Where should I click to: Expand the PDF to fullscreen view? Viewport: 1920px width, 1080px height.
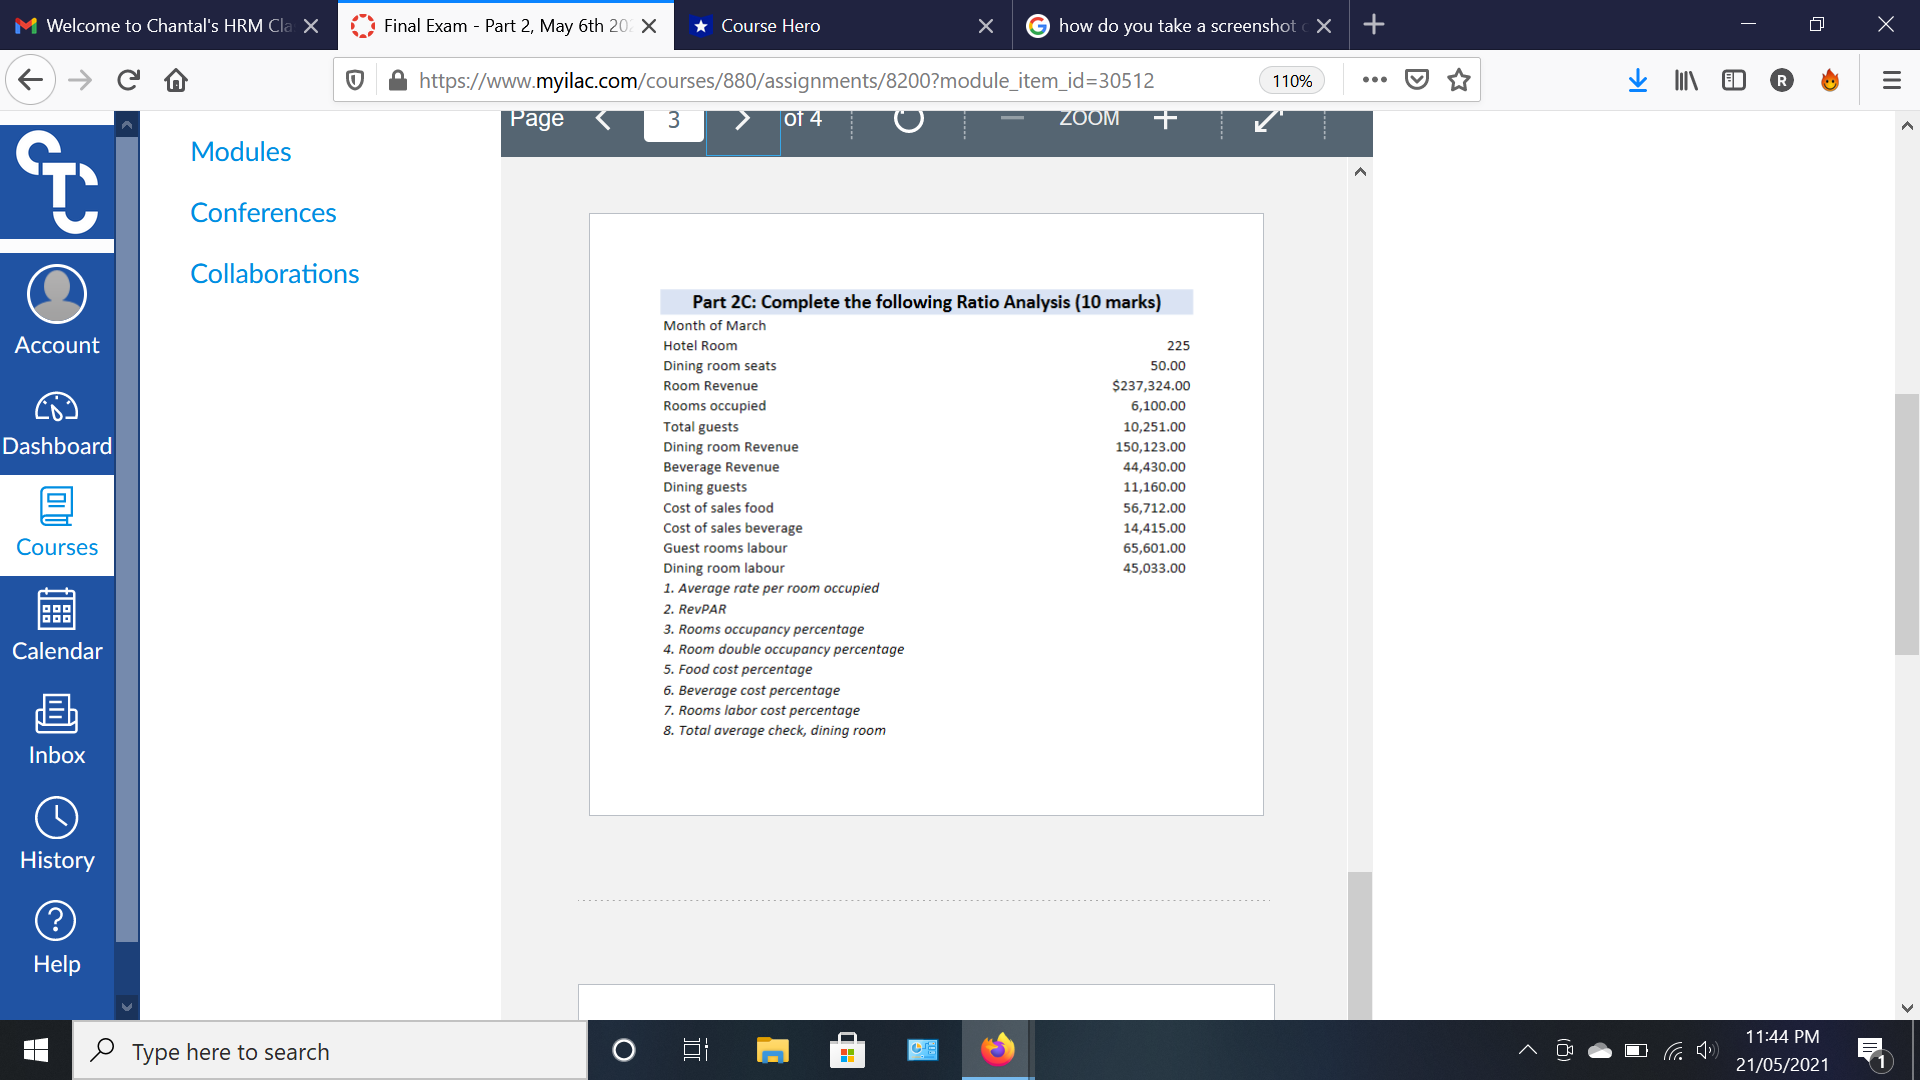click(x=1268, y=120)
